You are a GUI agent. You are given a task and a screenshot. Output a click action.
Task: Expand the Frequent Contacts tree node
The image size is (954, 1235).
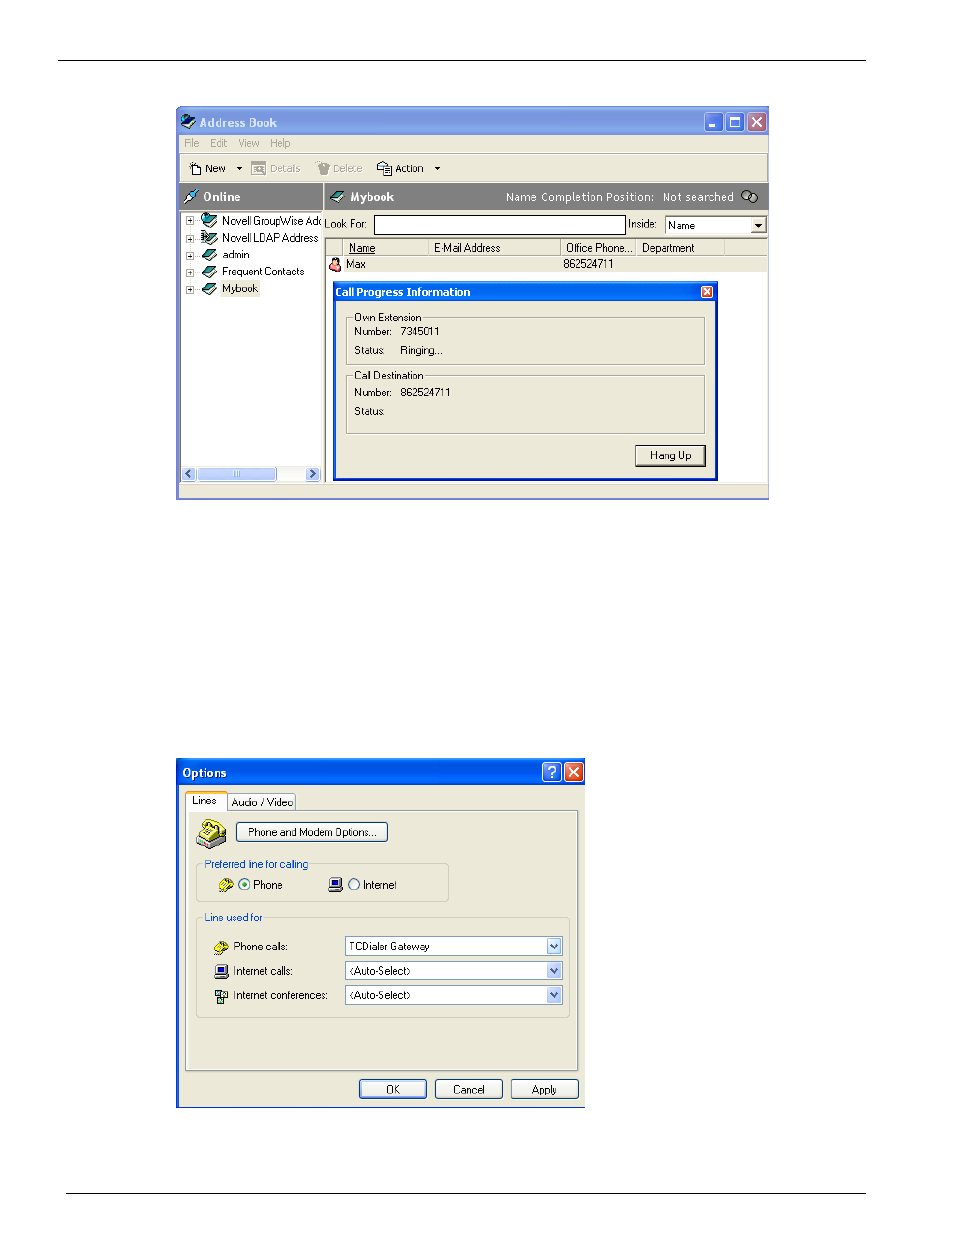(x=190, y=272)
